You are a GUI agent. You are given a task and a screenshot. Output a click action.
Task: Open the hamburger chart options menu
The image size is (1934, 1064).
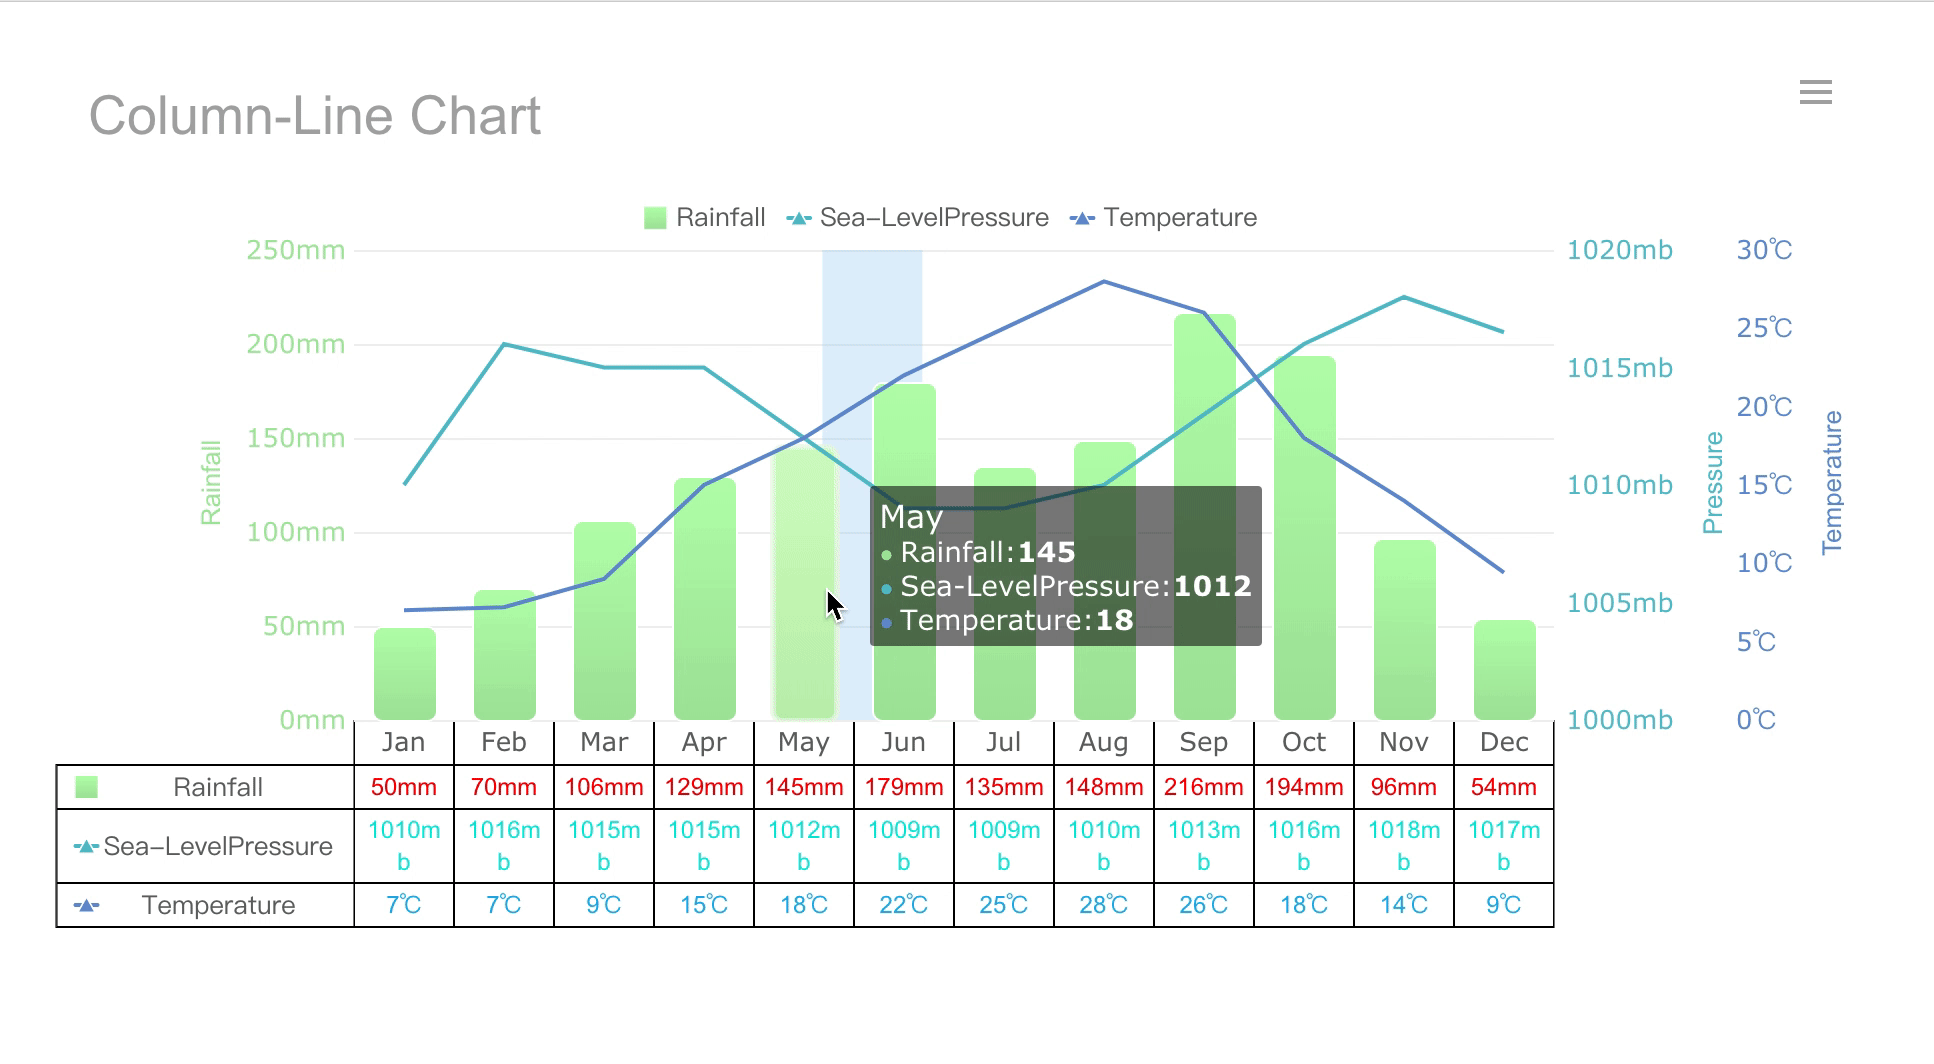coord(1816,92)
